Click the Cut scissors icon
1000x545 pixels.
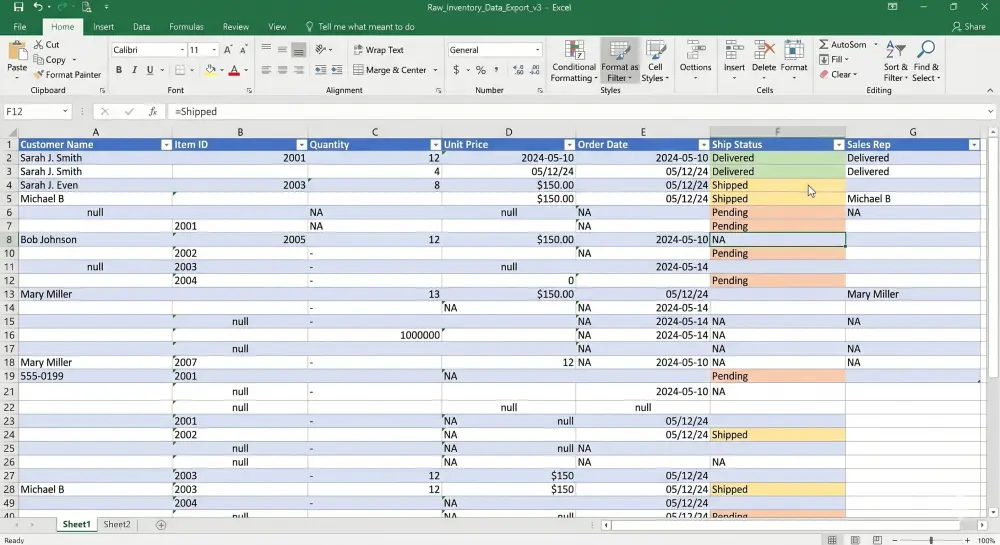tap(39, 45)
